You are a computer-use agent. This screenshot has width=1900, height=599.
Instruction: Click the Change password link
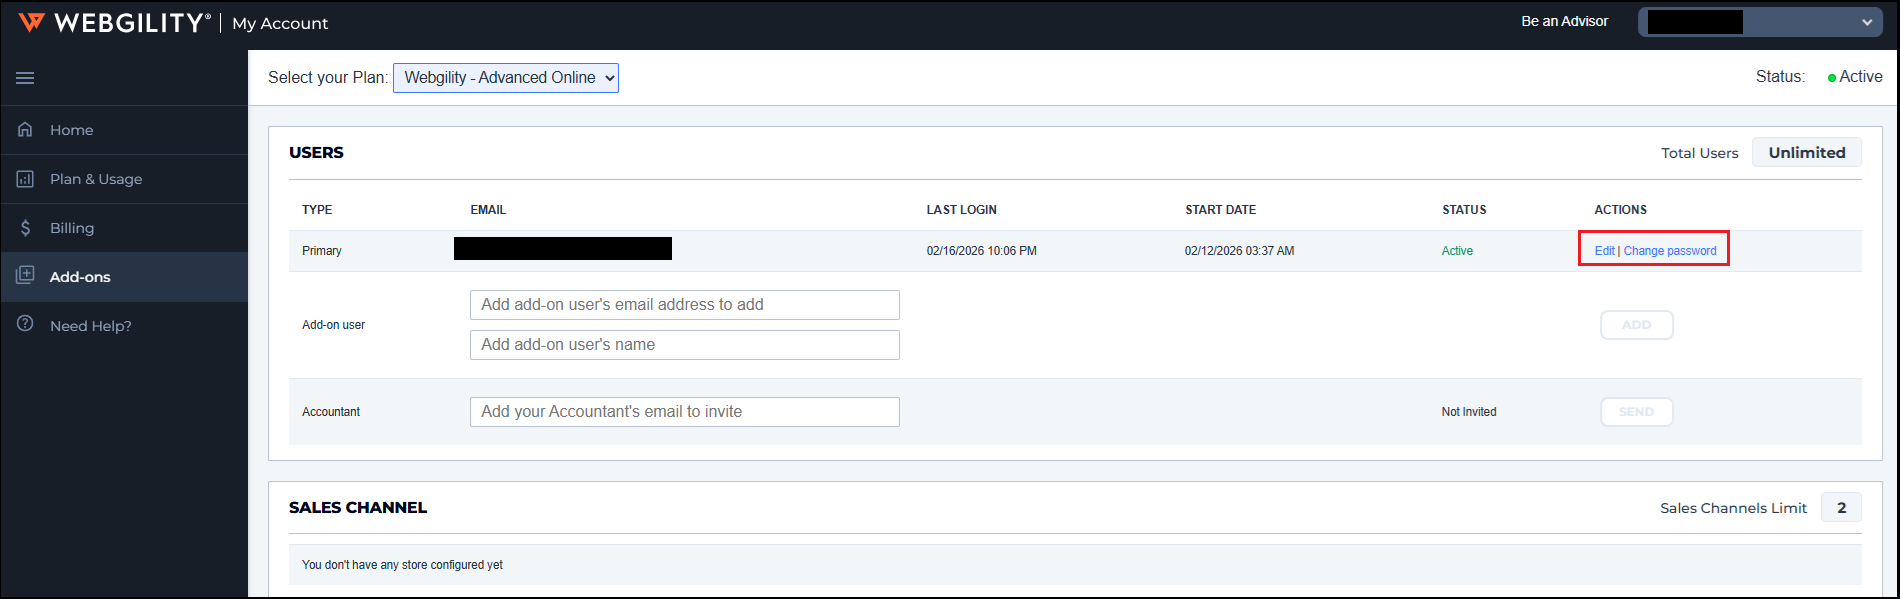1670,251
